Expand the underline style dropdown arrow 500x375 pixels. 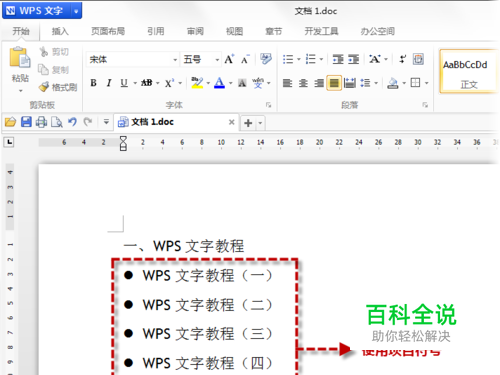(x=135, y=83)
